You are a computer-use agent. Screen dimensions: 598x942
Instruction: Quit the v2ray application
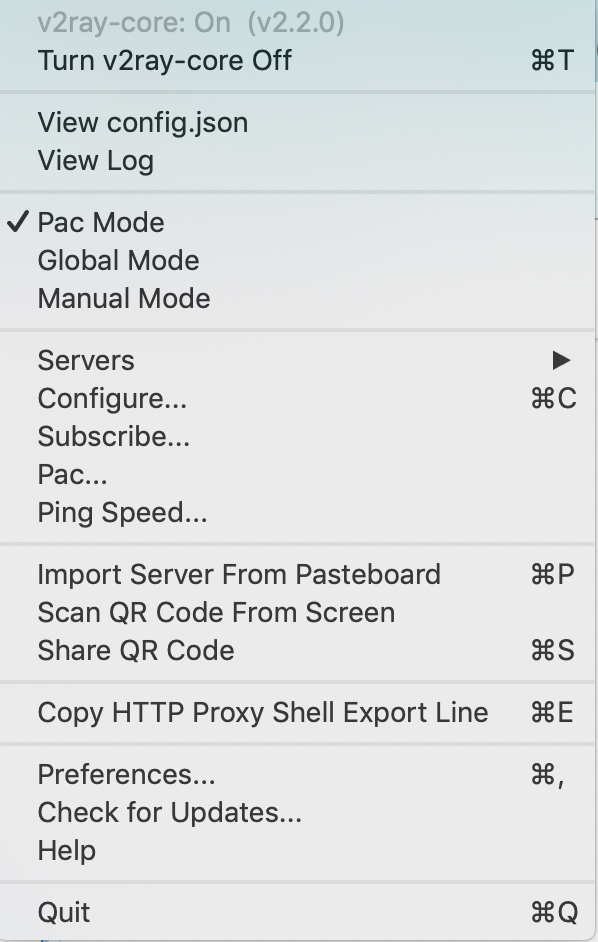point(63,912)
